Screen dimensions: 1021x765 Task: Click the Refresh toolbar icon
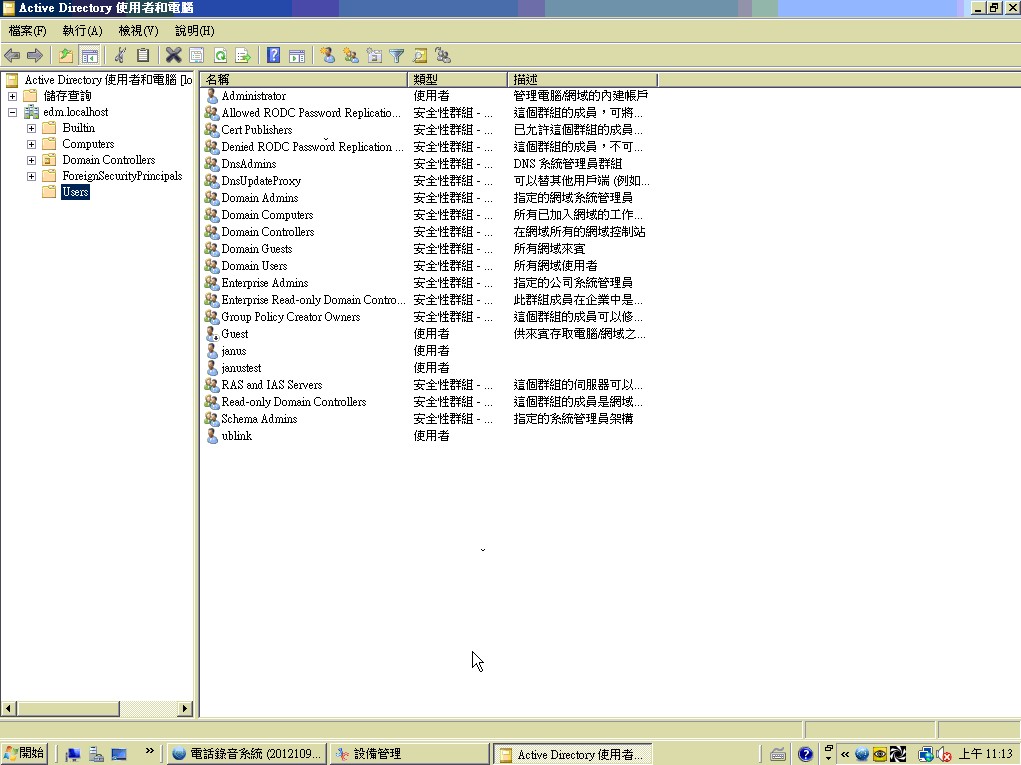219,56
